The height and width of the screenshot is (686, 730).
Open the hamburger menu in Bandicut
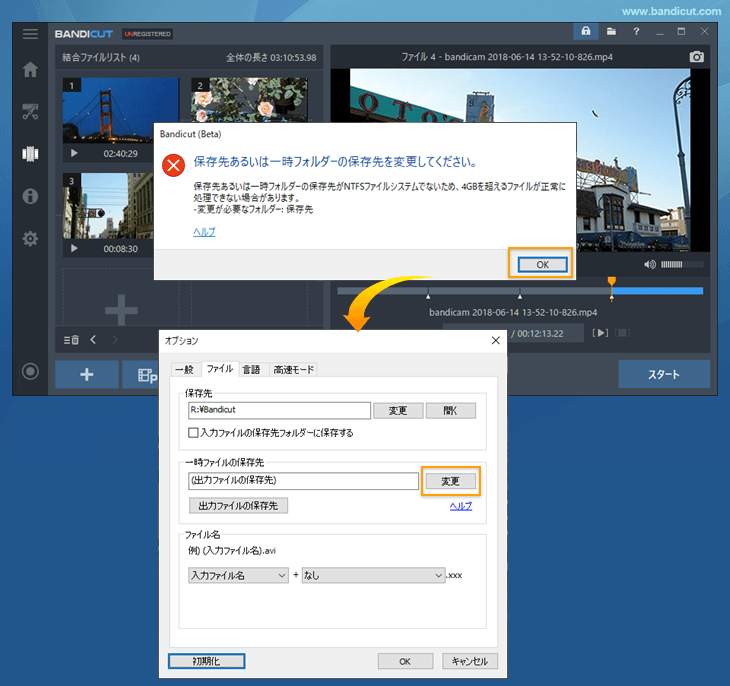tap(30, 34)
